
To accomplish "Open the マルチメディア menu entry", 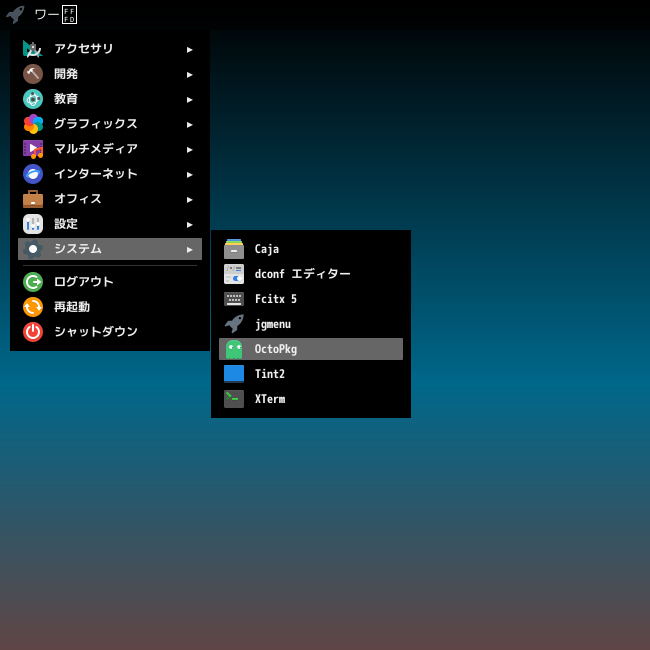I will coord(110,149).
